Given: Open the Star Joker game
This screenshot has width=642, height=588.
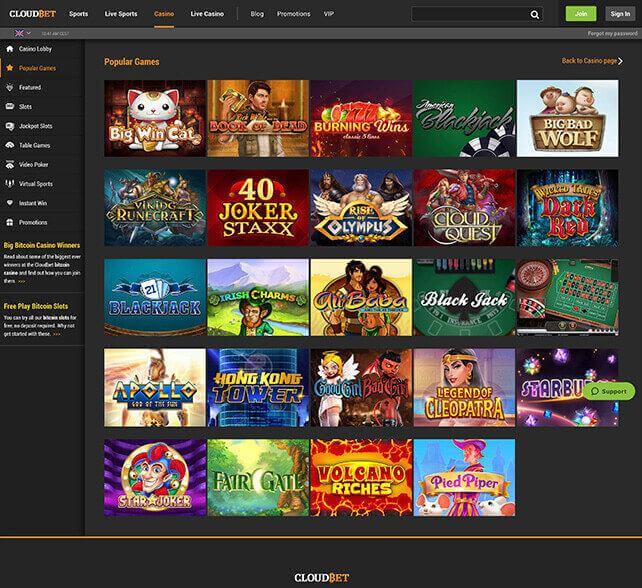Looking at the screenshot, I should click(x=155, y=477).
